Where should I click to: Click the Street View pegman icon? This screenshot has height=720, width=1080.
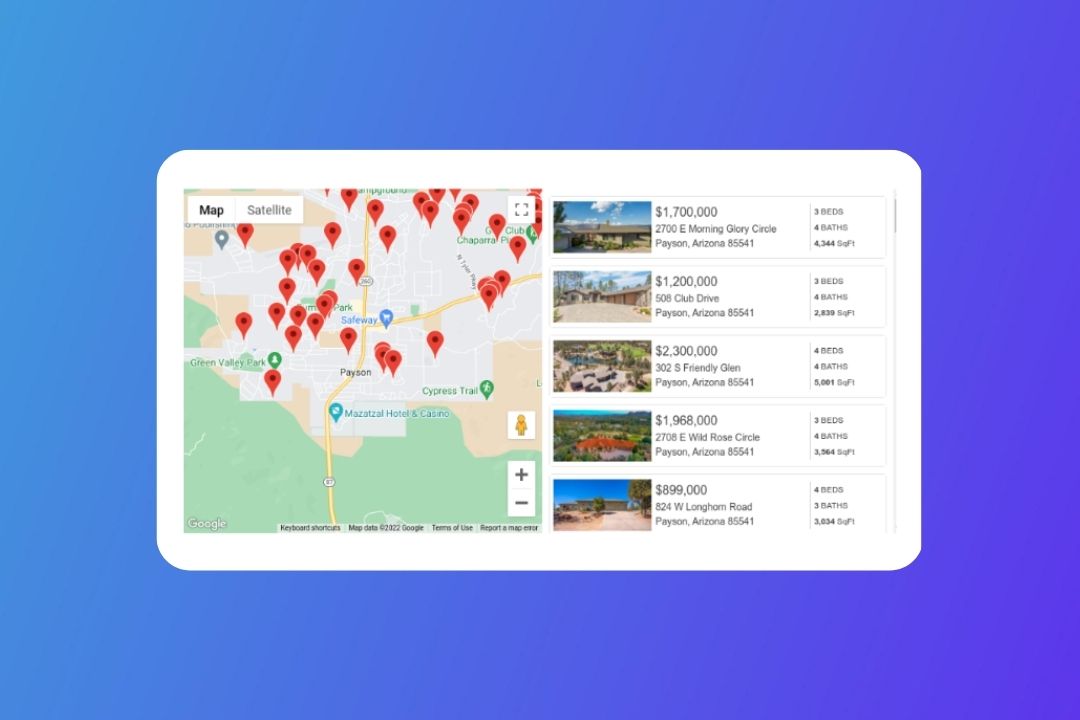point(521,425)
